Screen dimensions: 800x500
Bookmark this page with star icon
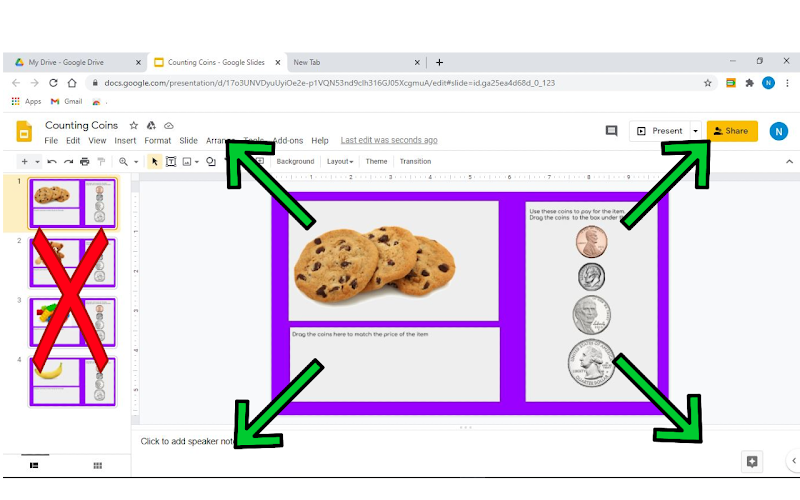point(708,83)
